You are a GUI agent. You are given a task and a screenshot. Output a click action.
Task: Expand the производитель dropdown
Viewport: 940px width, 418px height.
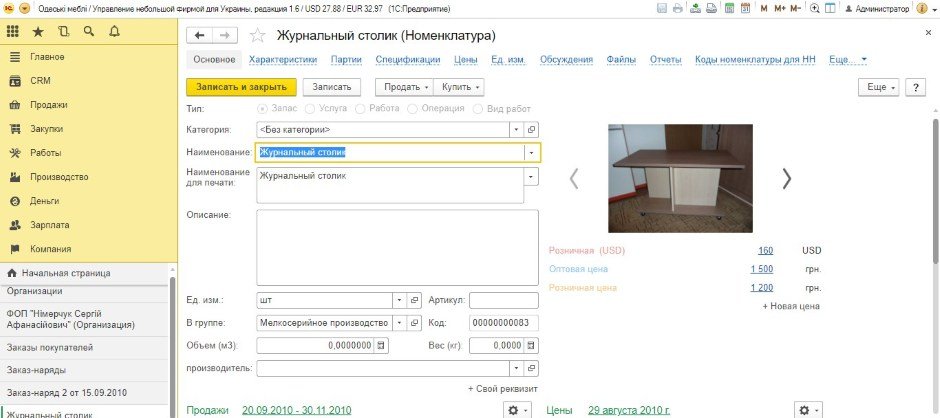[x=517, y=368]
